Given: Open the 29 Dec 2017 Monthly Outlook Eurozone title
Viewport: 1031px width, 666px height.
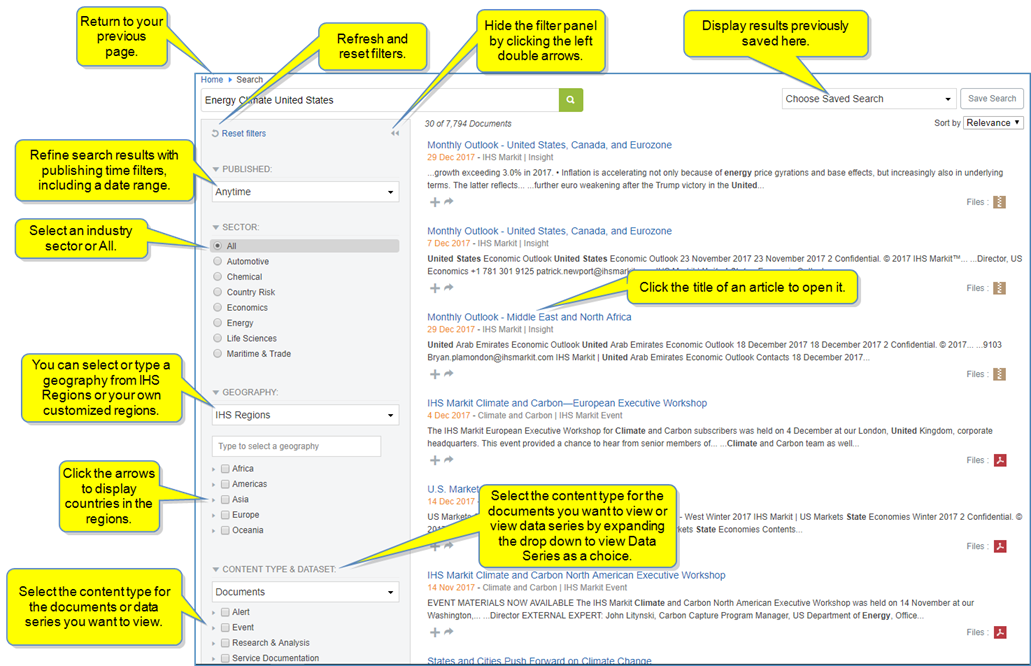Looking at the screenshot, I should (550, 145).
